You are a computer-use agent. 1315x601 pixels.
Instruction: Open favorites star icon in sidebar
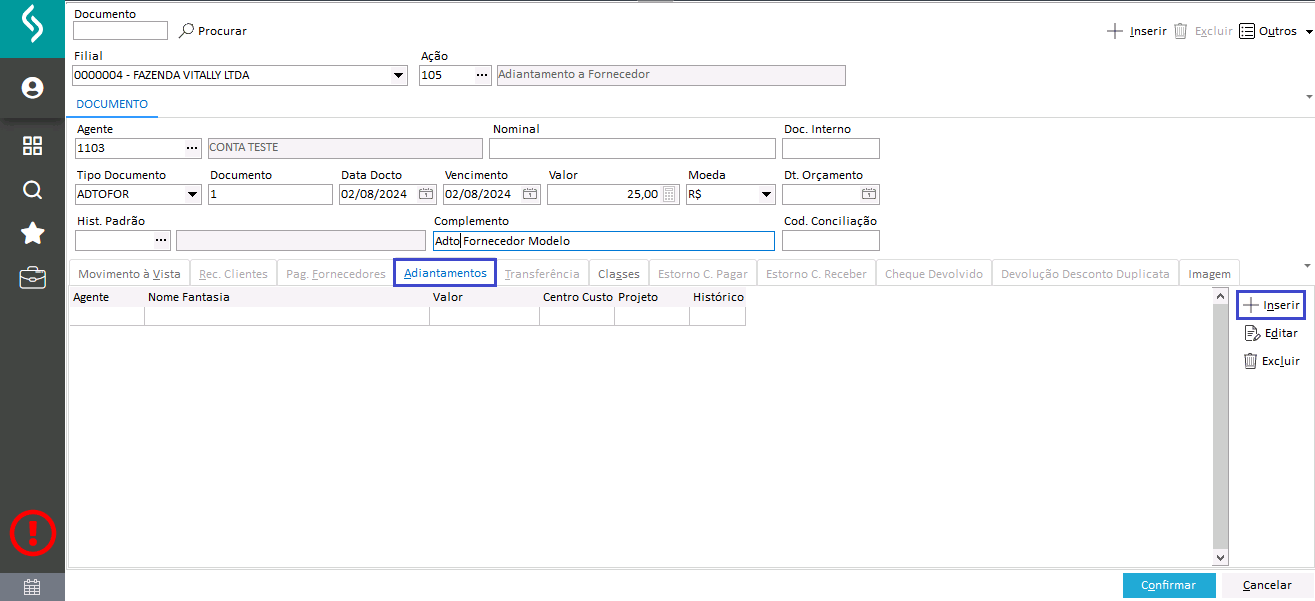[x=32, y=233]
